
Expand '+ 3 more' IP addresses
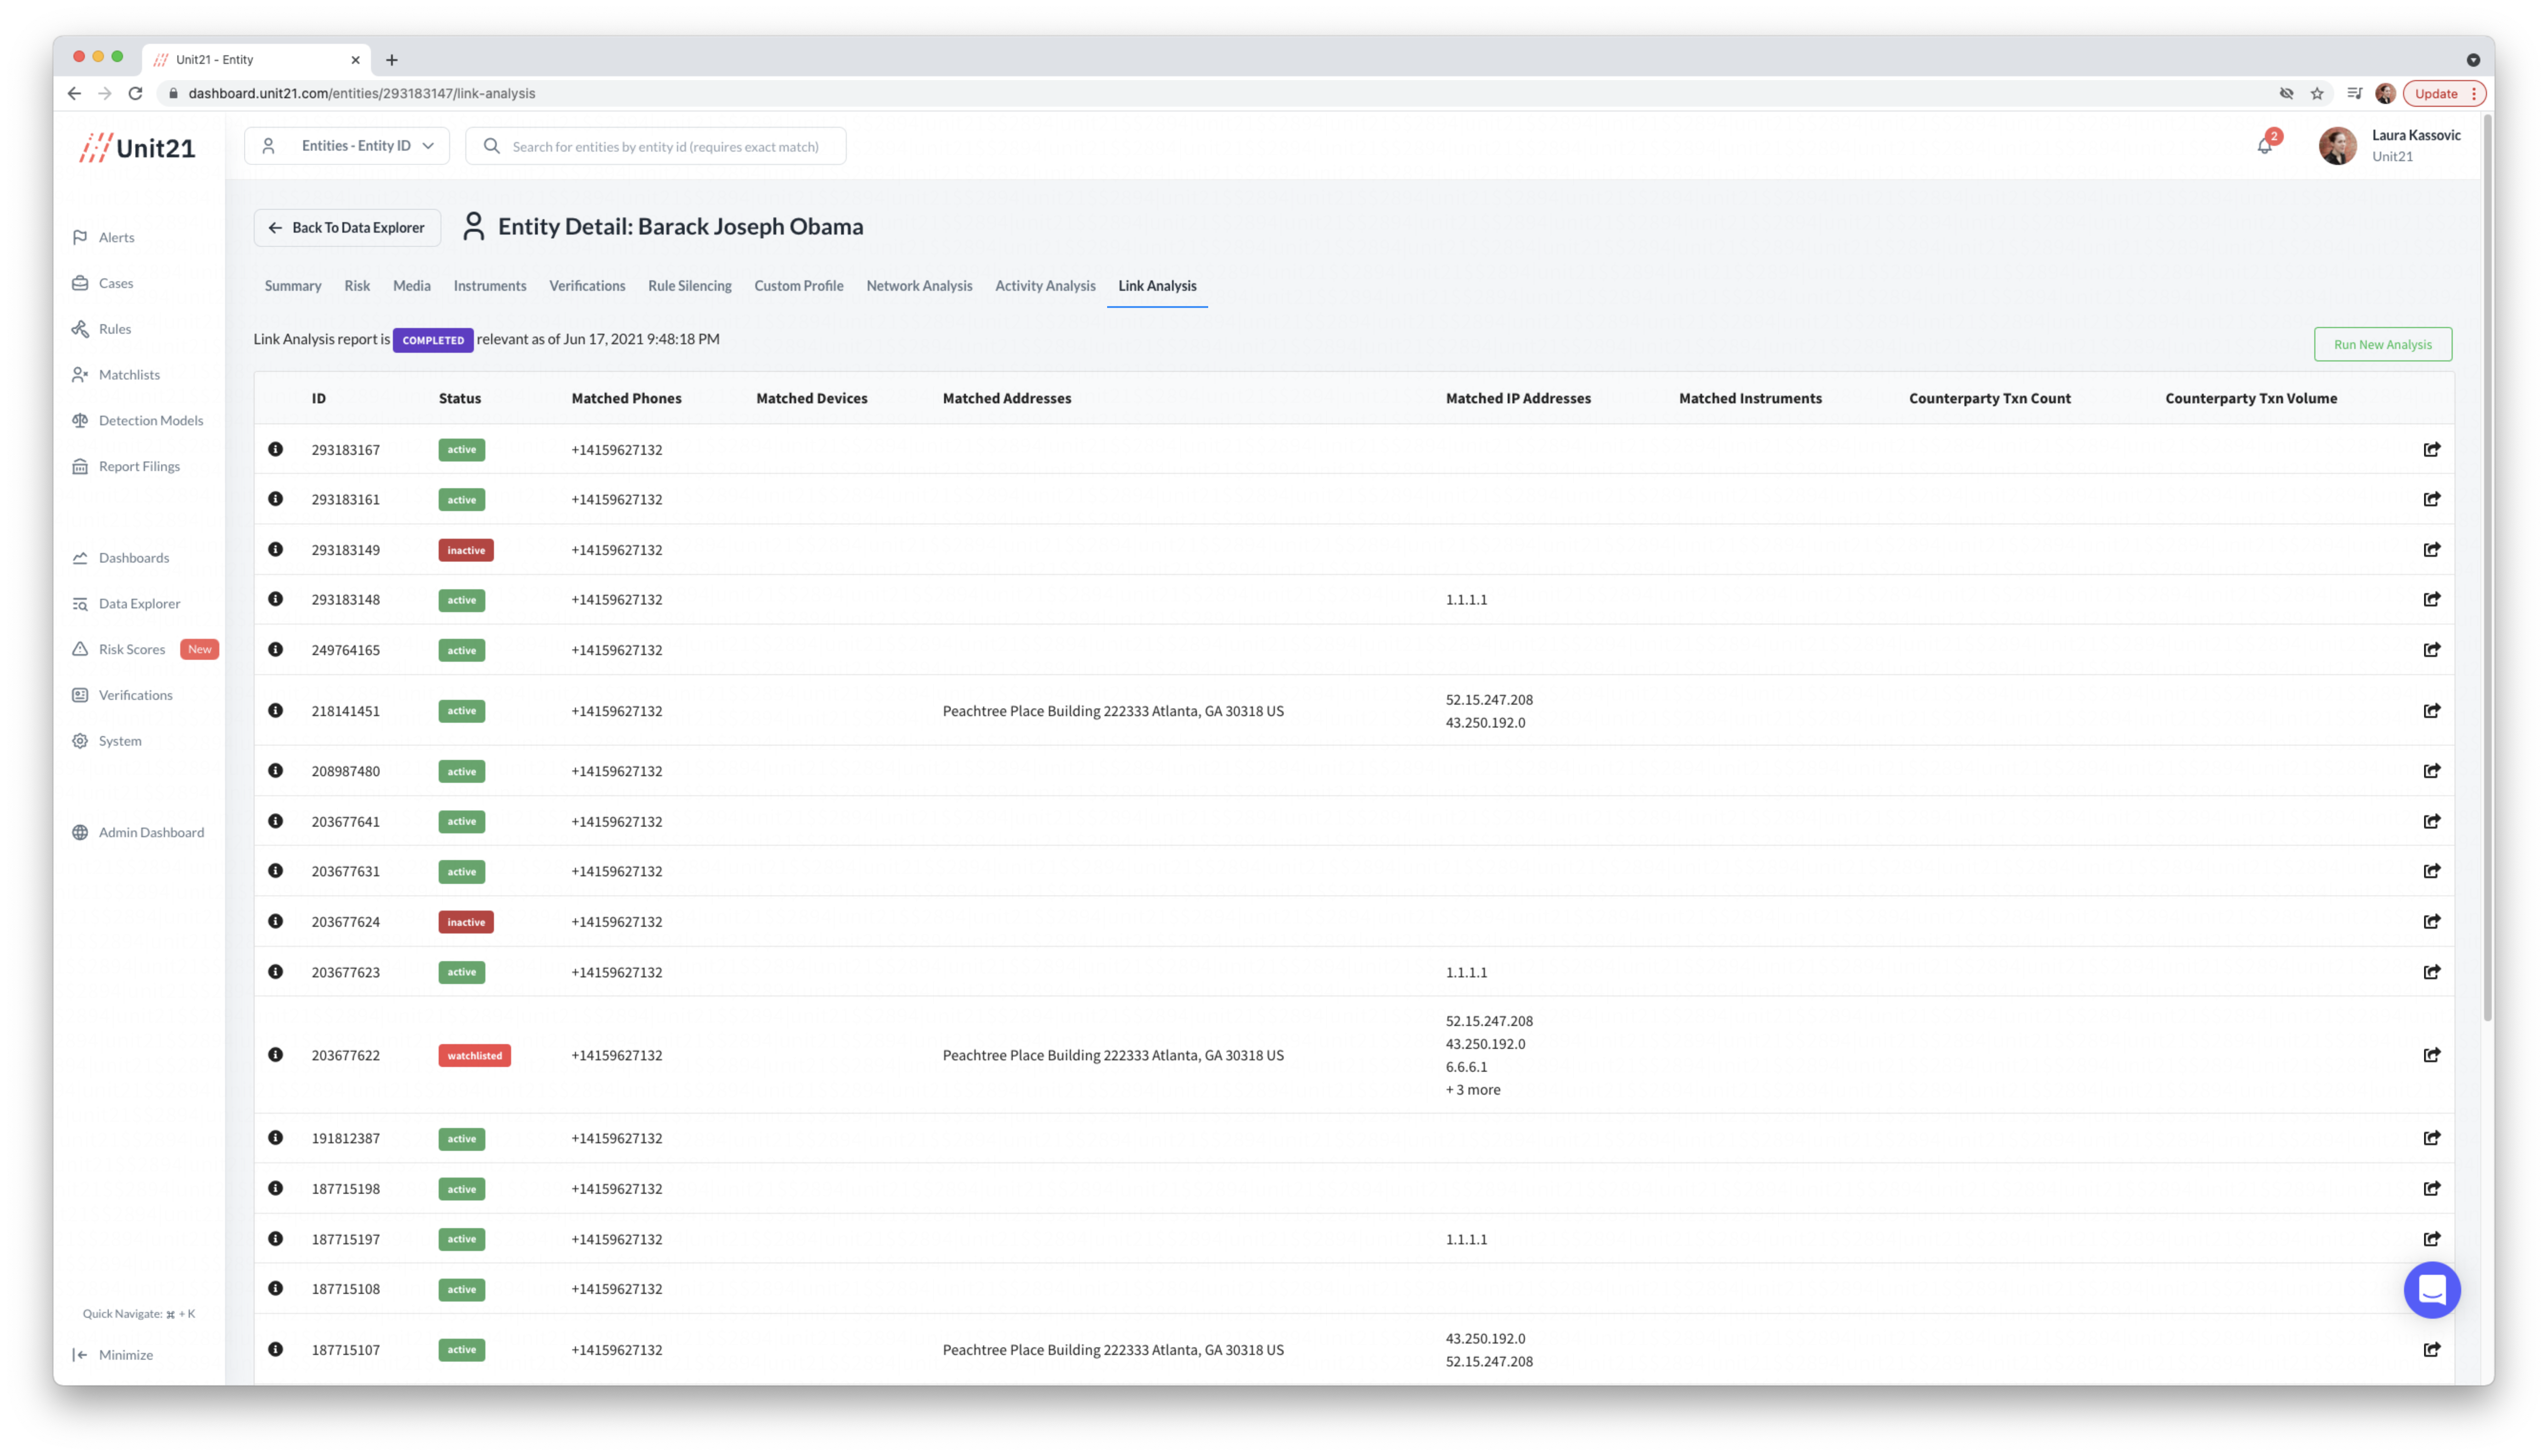(1472, 1089)
